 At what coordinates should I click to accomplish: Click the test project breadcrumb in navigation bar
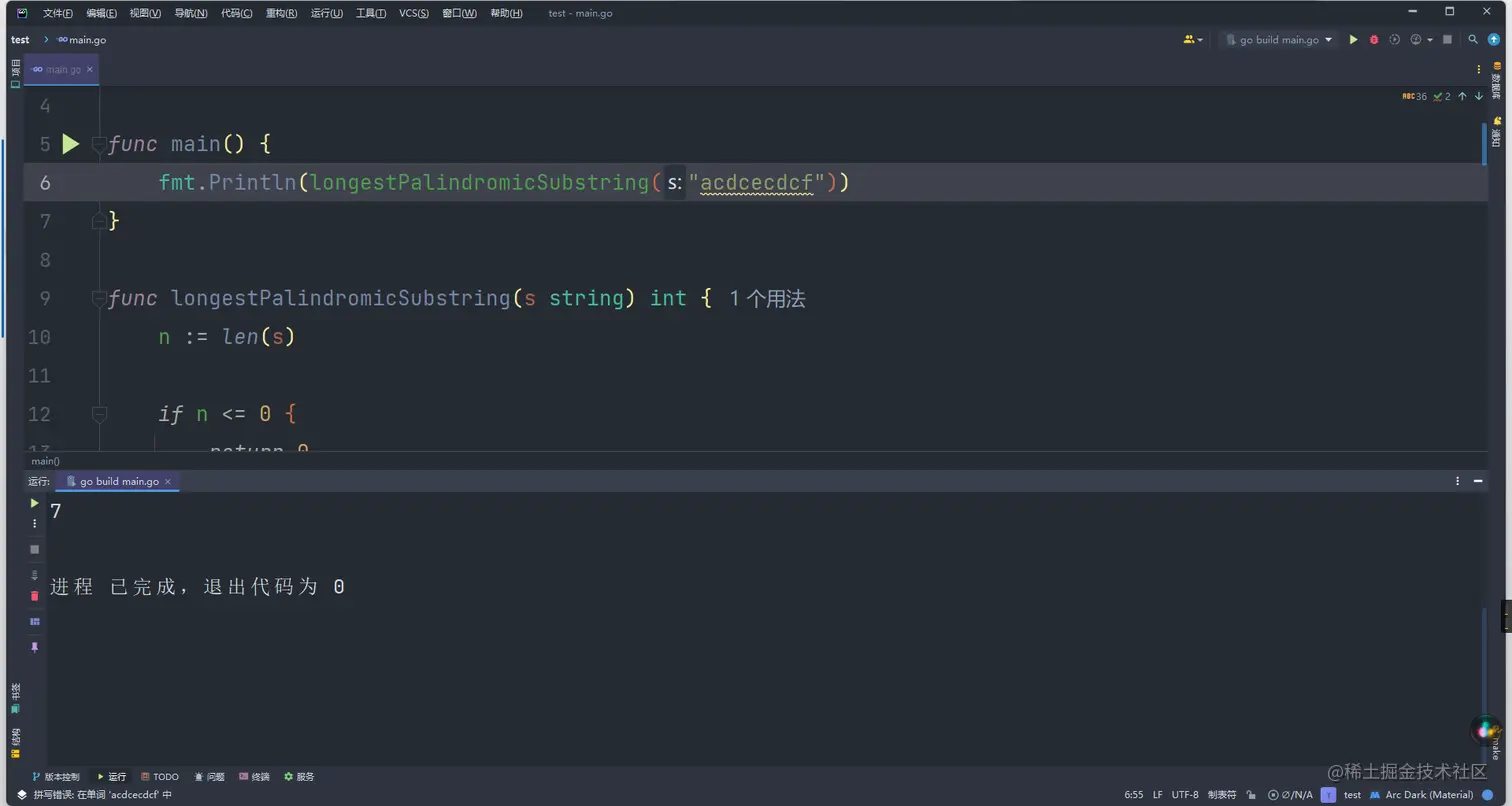(x=20, y=40)
